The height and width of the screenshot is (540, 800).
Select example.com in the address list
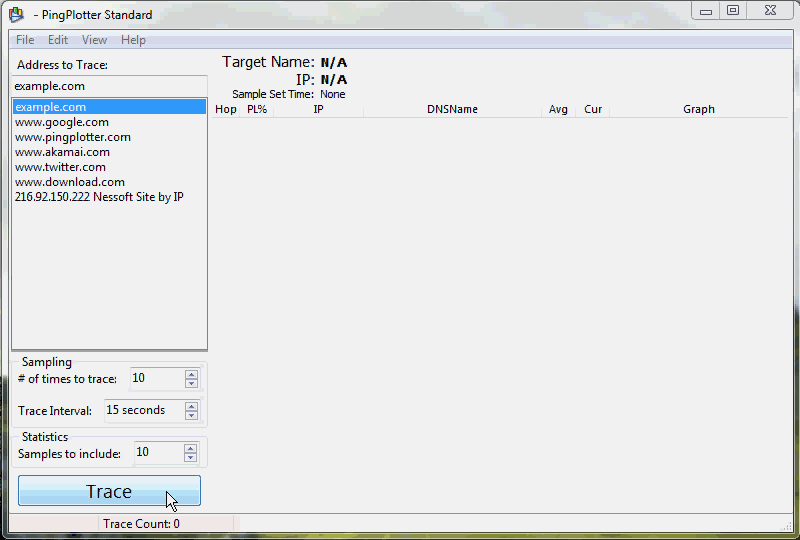tap(109, 107)
